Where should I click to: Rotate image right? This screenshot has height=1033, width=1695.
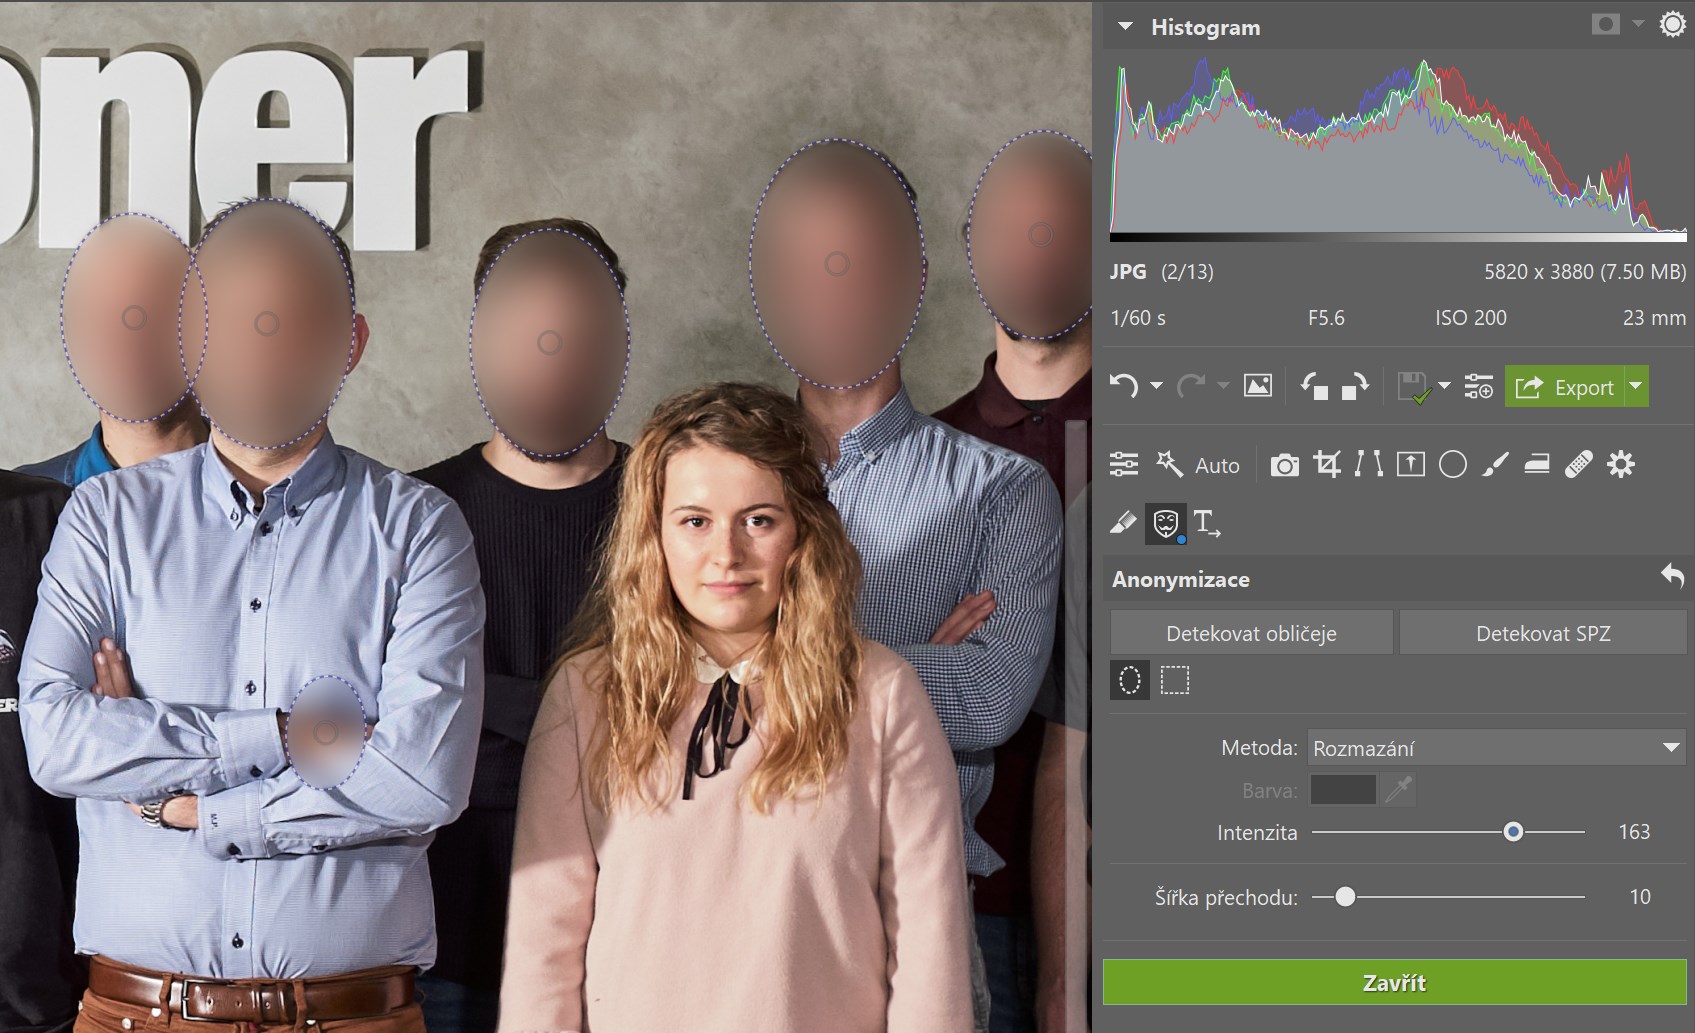tap(1355, 386)
